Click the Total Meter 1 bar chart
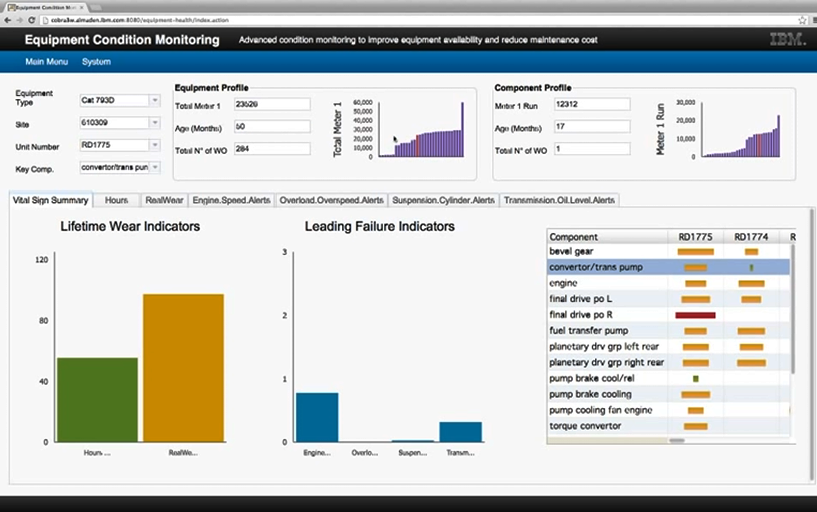 click(421, 129)
